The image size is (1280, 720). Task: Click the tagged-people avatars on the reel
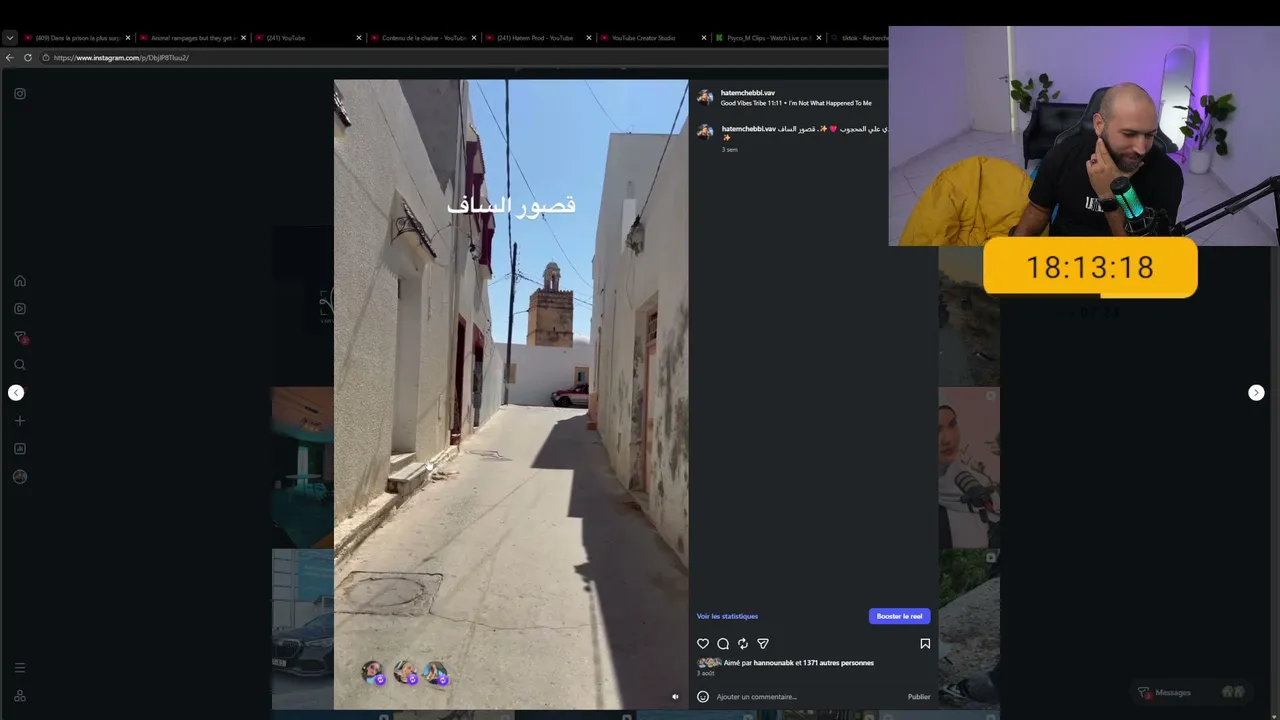[x=405, y=672]
